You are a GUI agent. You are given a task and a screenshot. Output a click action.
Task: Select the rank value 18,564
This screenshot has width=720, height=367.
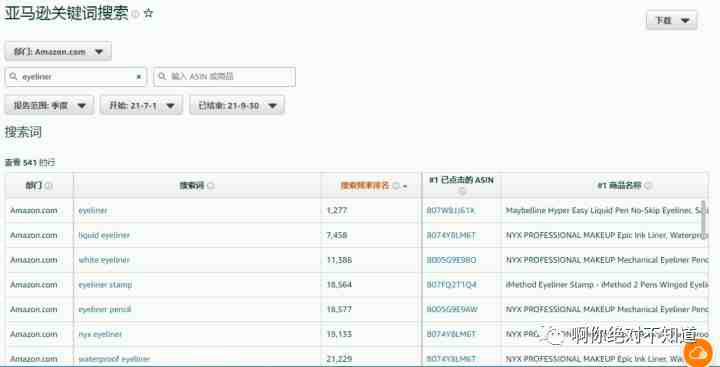click(339, 285)
